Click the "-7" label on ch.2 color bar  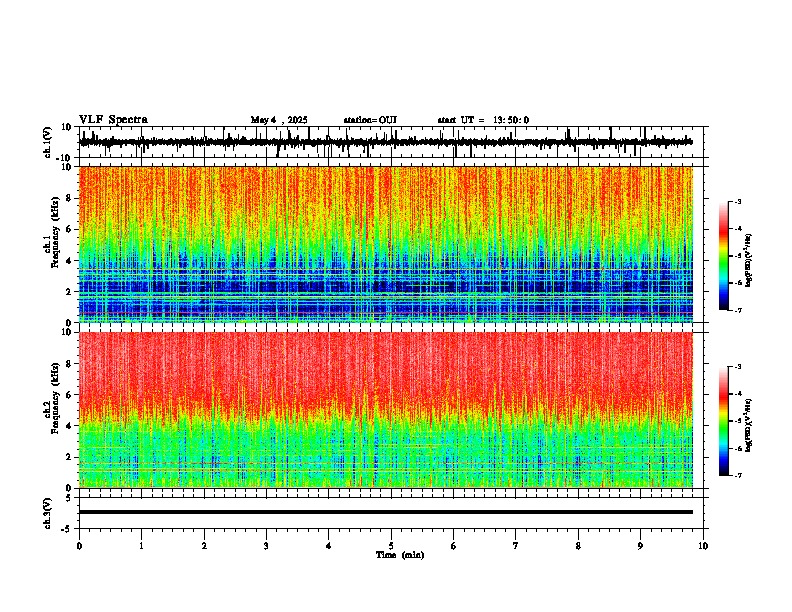(x=738, y=475)
